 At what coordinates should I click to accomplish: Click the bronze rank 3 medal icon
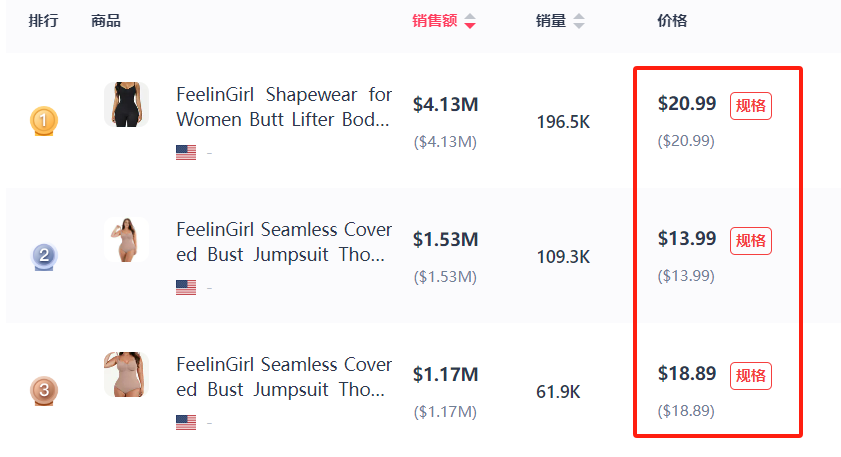pos(44,389)
